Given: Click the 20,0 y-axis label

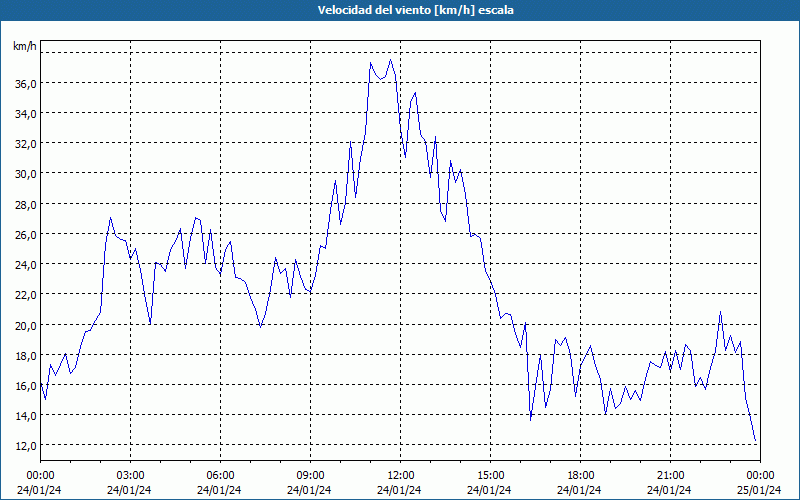Looking at the screenshot, I should pos(26,326).
